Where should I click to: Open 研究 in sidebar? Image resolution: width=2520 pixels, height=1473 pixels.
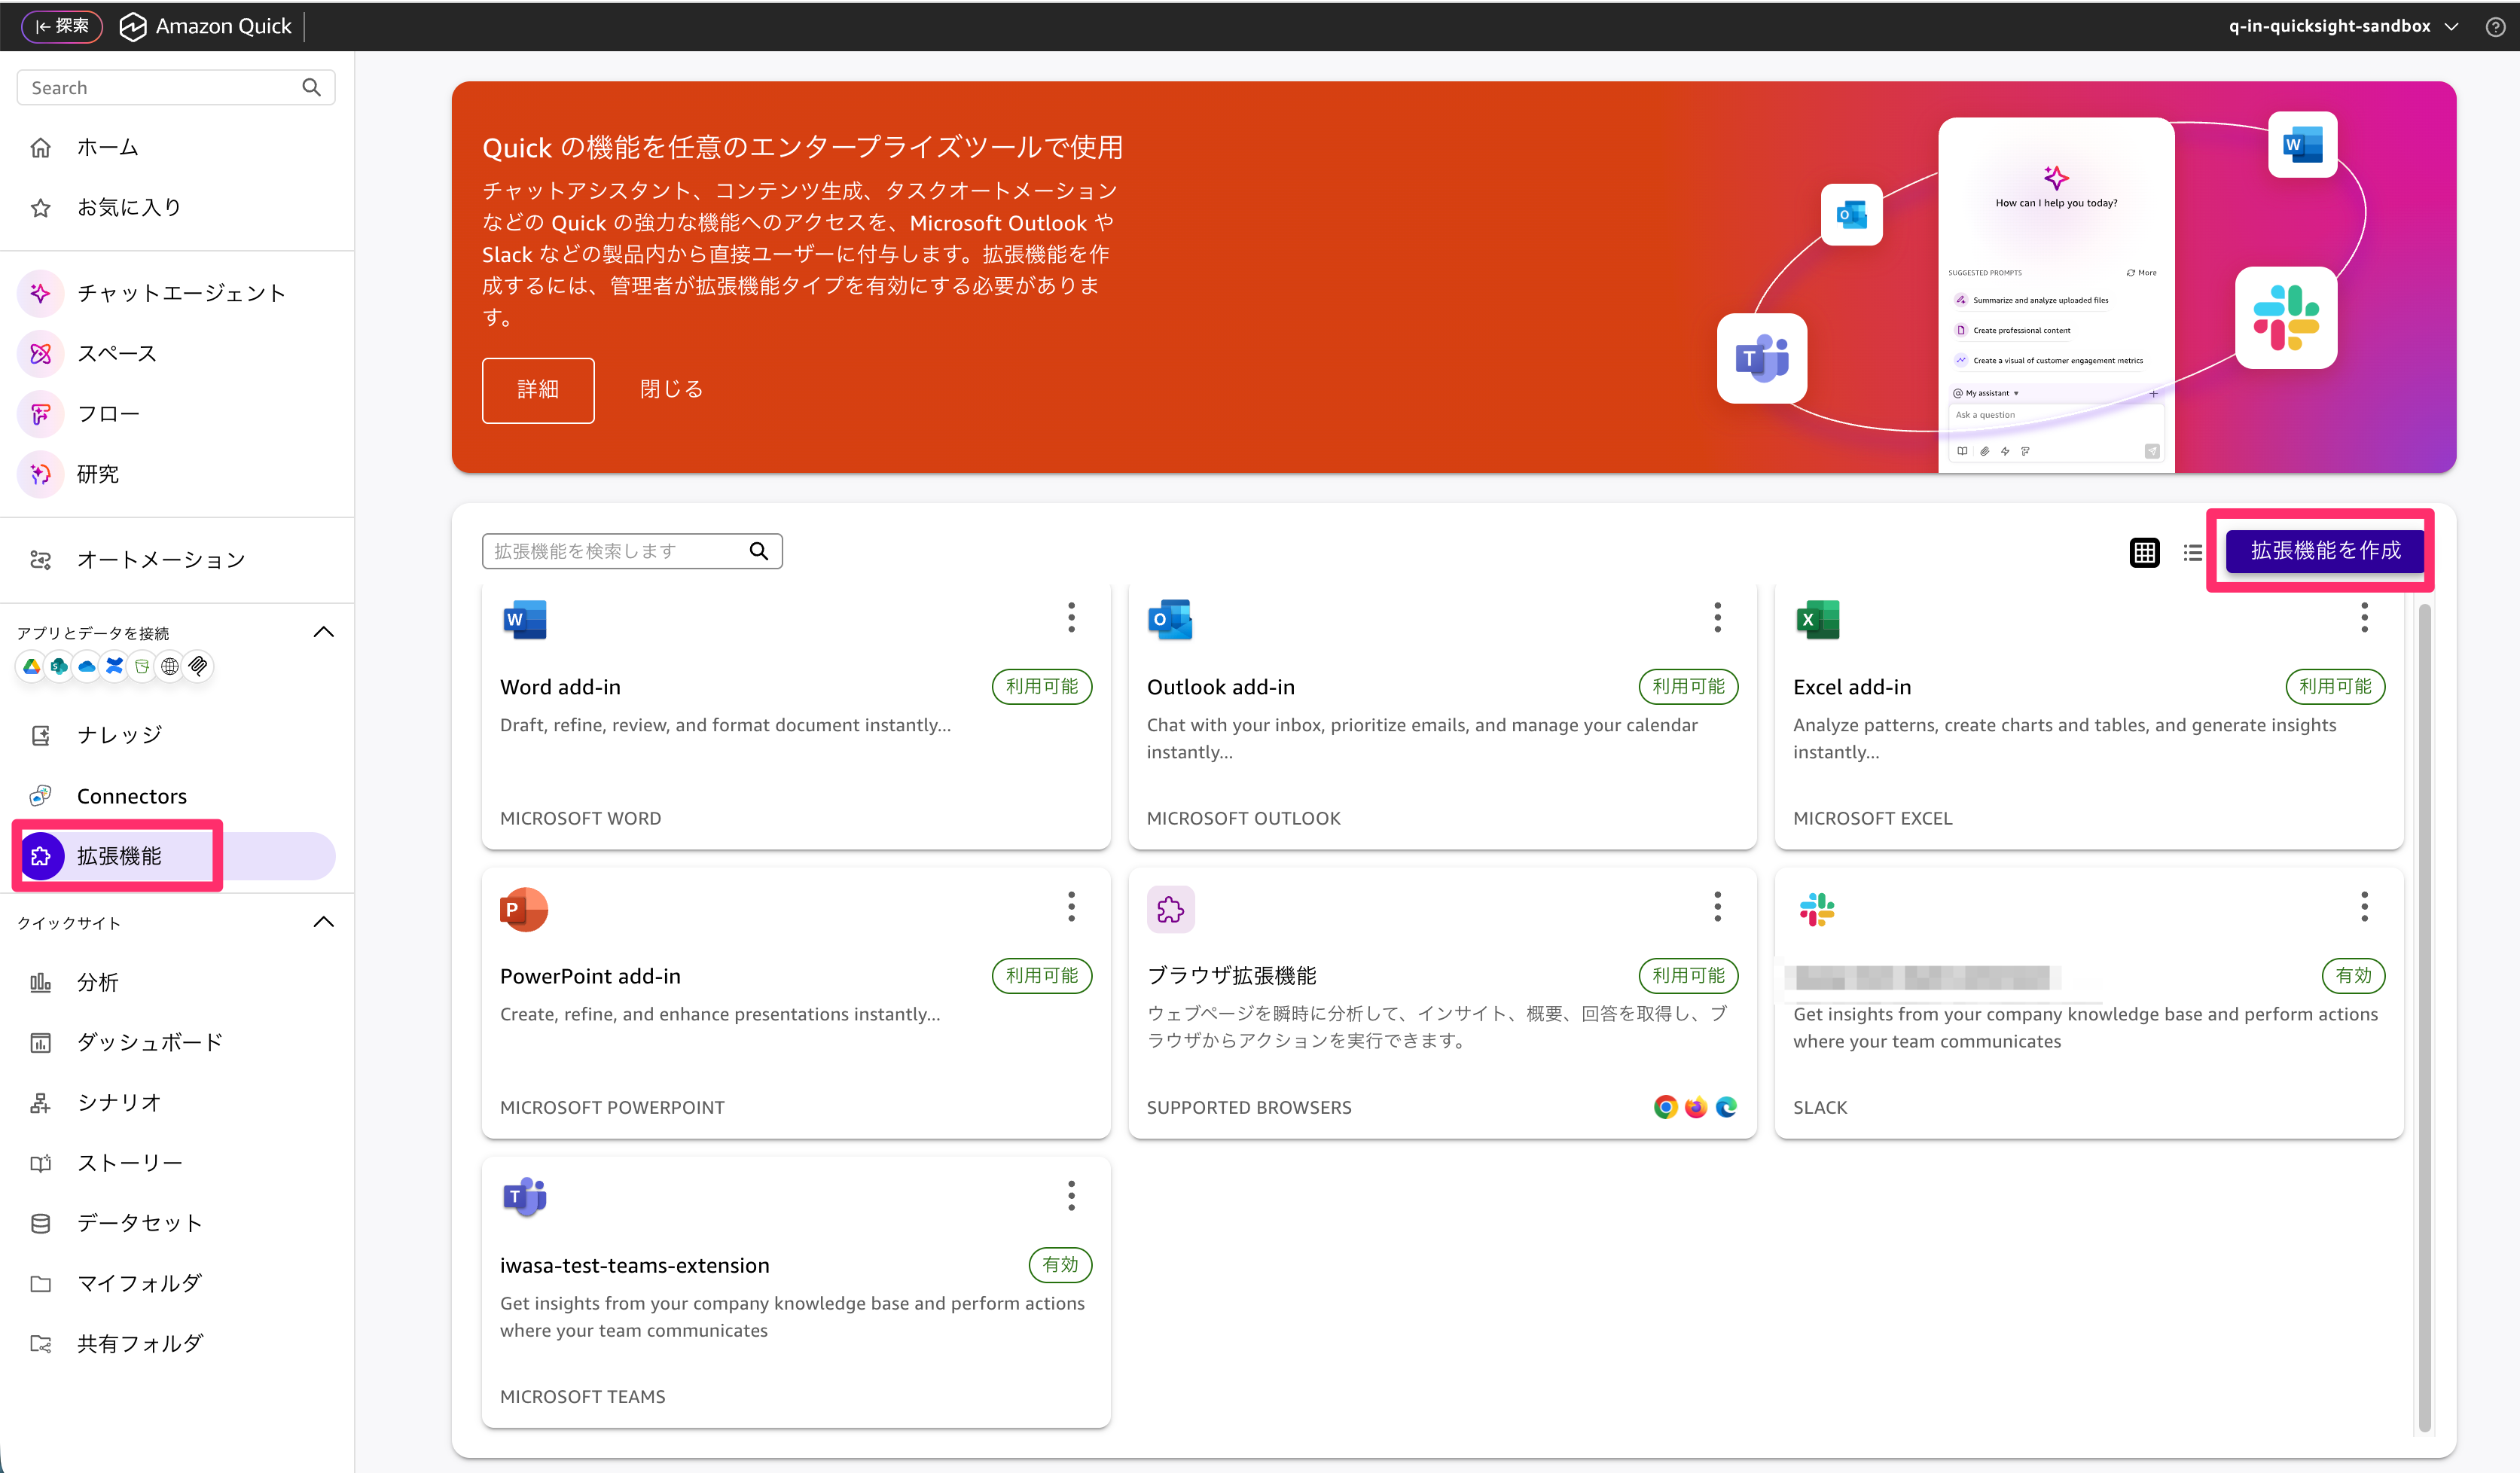tap(178, 474)
